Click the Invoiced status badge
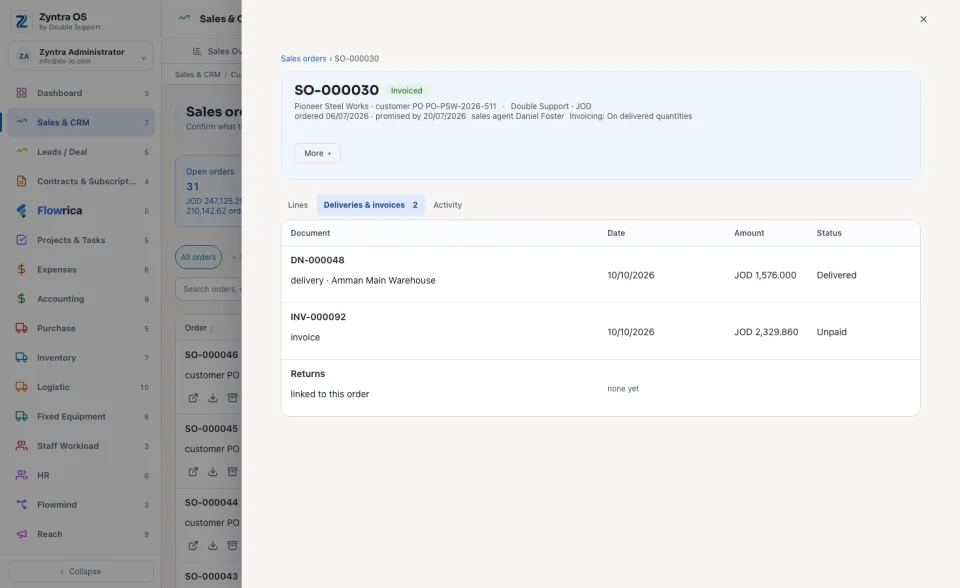 pos(407,91)
